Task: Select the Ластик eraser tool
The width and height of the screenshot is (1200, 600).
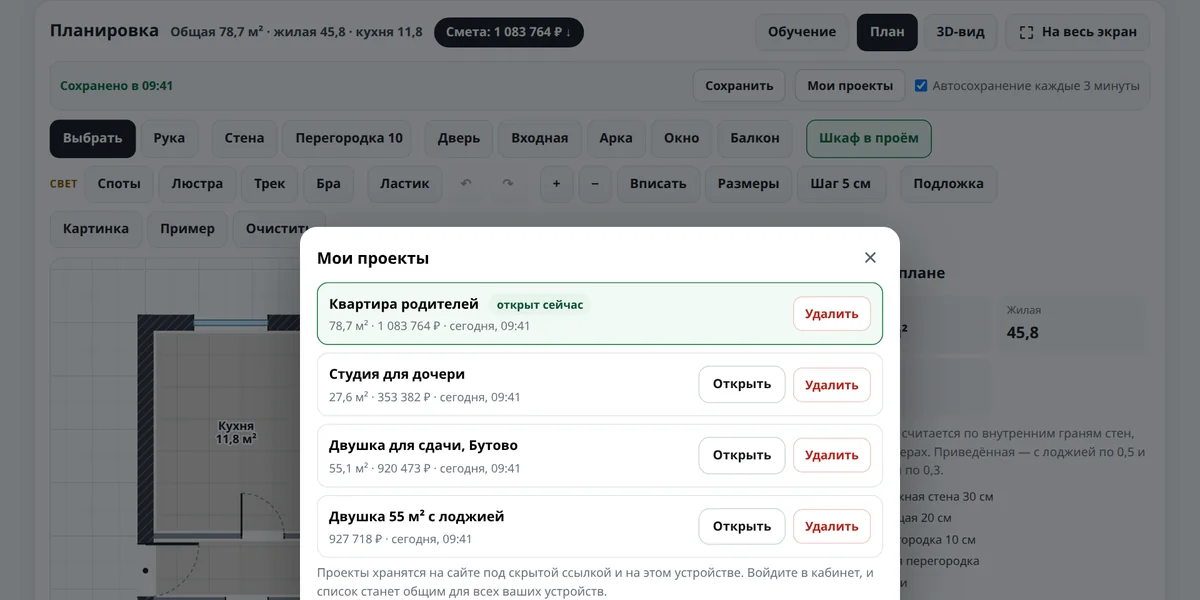Action: [405, 184]
